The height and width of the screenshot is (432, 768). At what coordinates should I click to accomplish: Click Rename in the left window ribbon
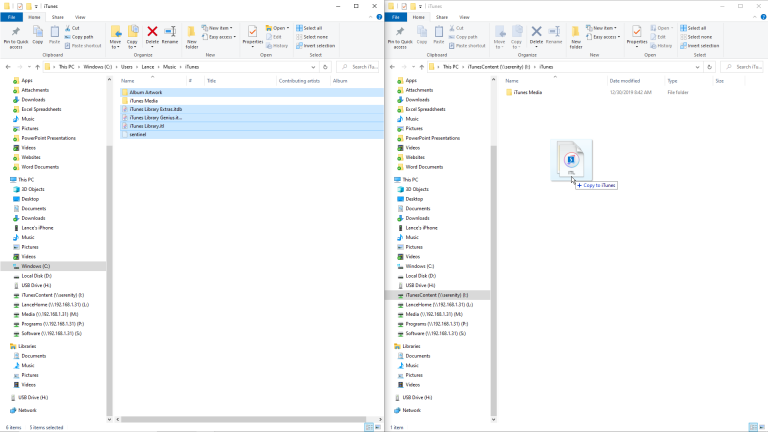click(x=170, y=35)
